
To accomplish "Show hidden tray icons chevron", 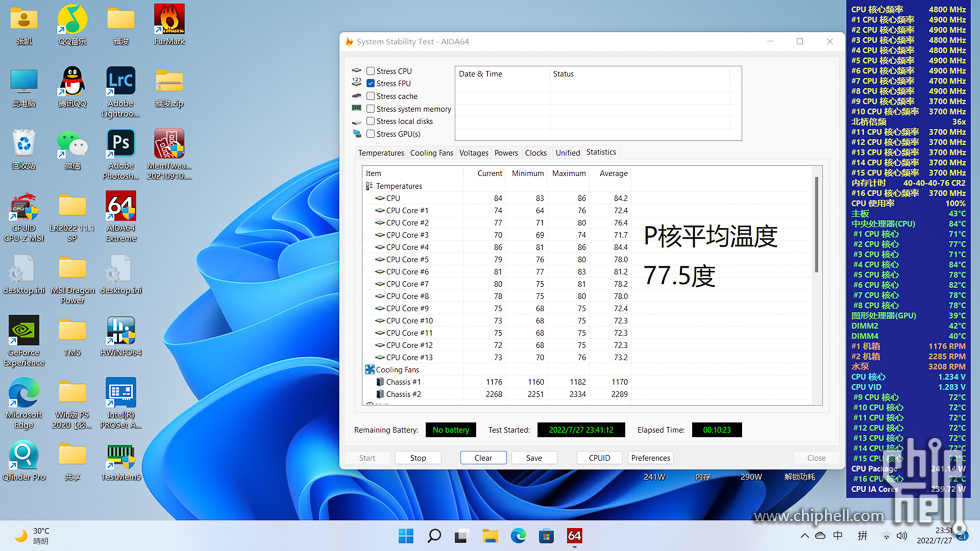I will click(804, 536).
